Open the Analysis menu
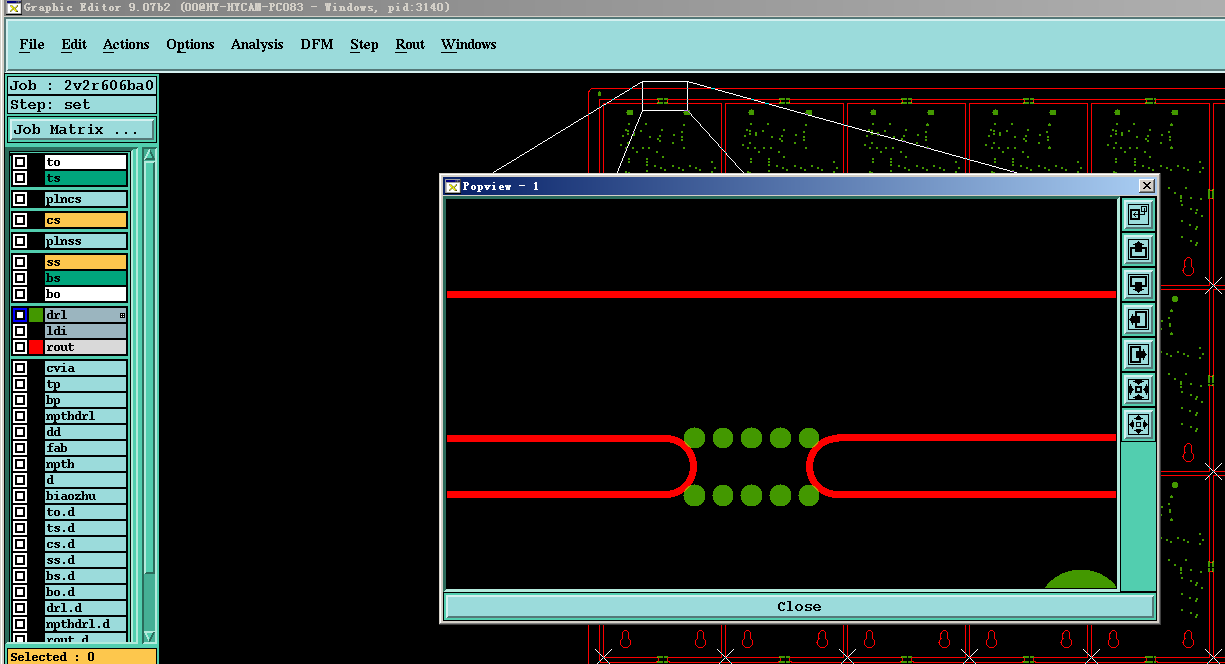 tap(257, 44)
